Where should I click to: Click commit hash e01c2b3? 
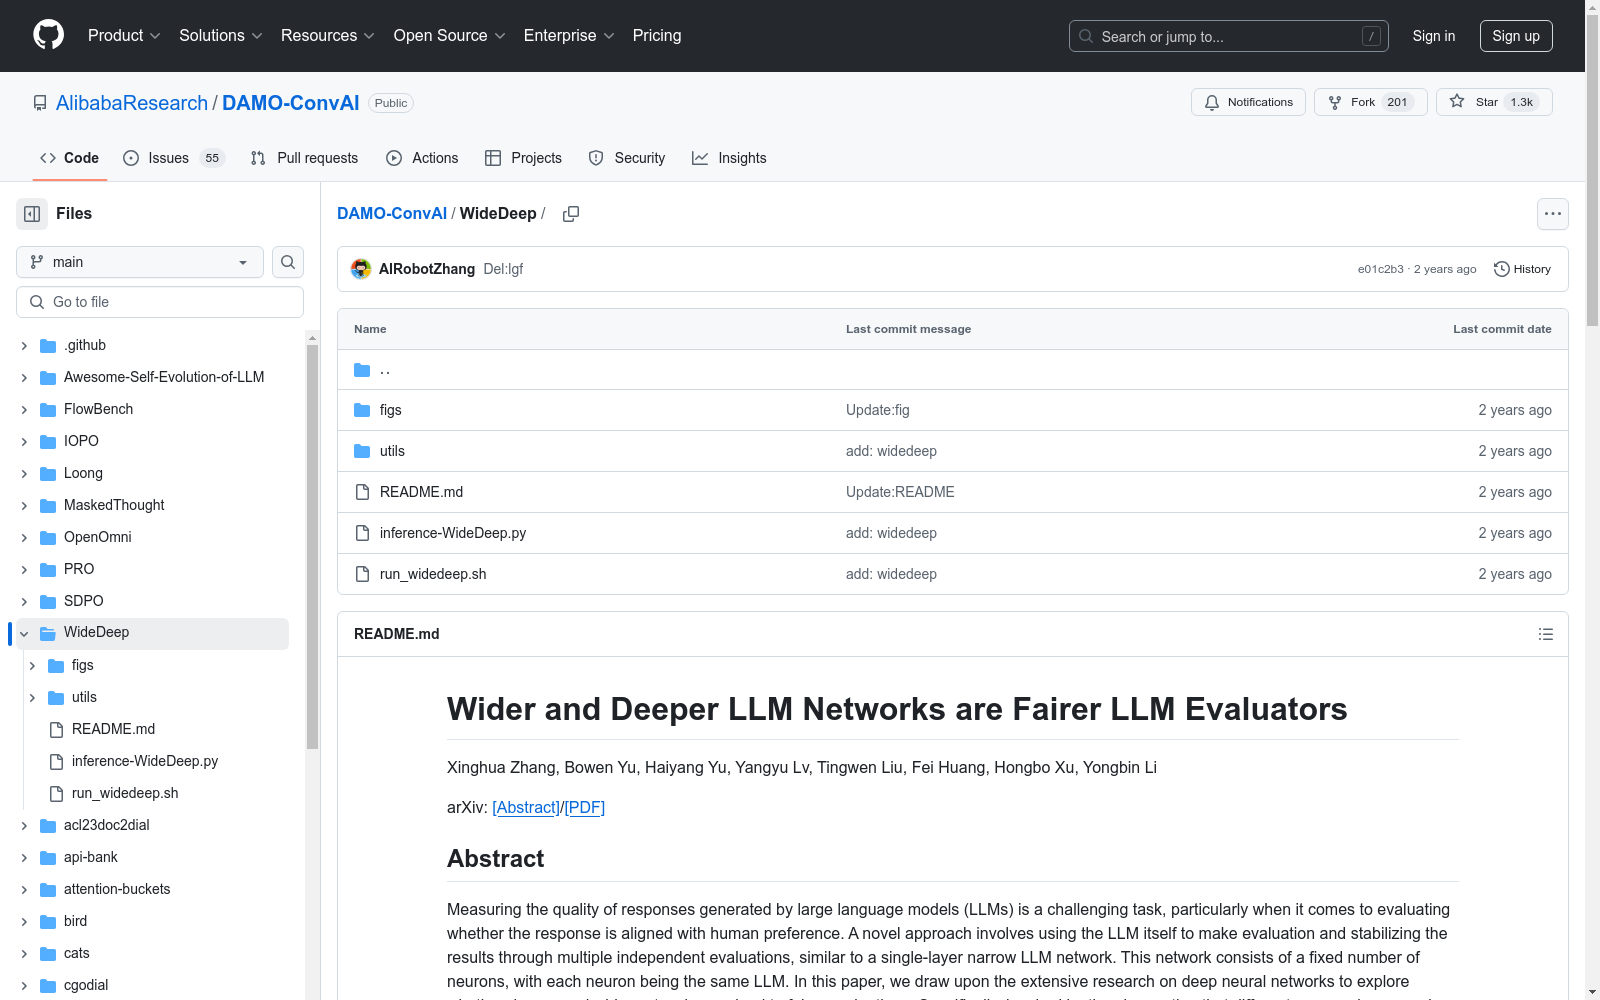(1380, 269)
